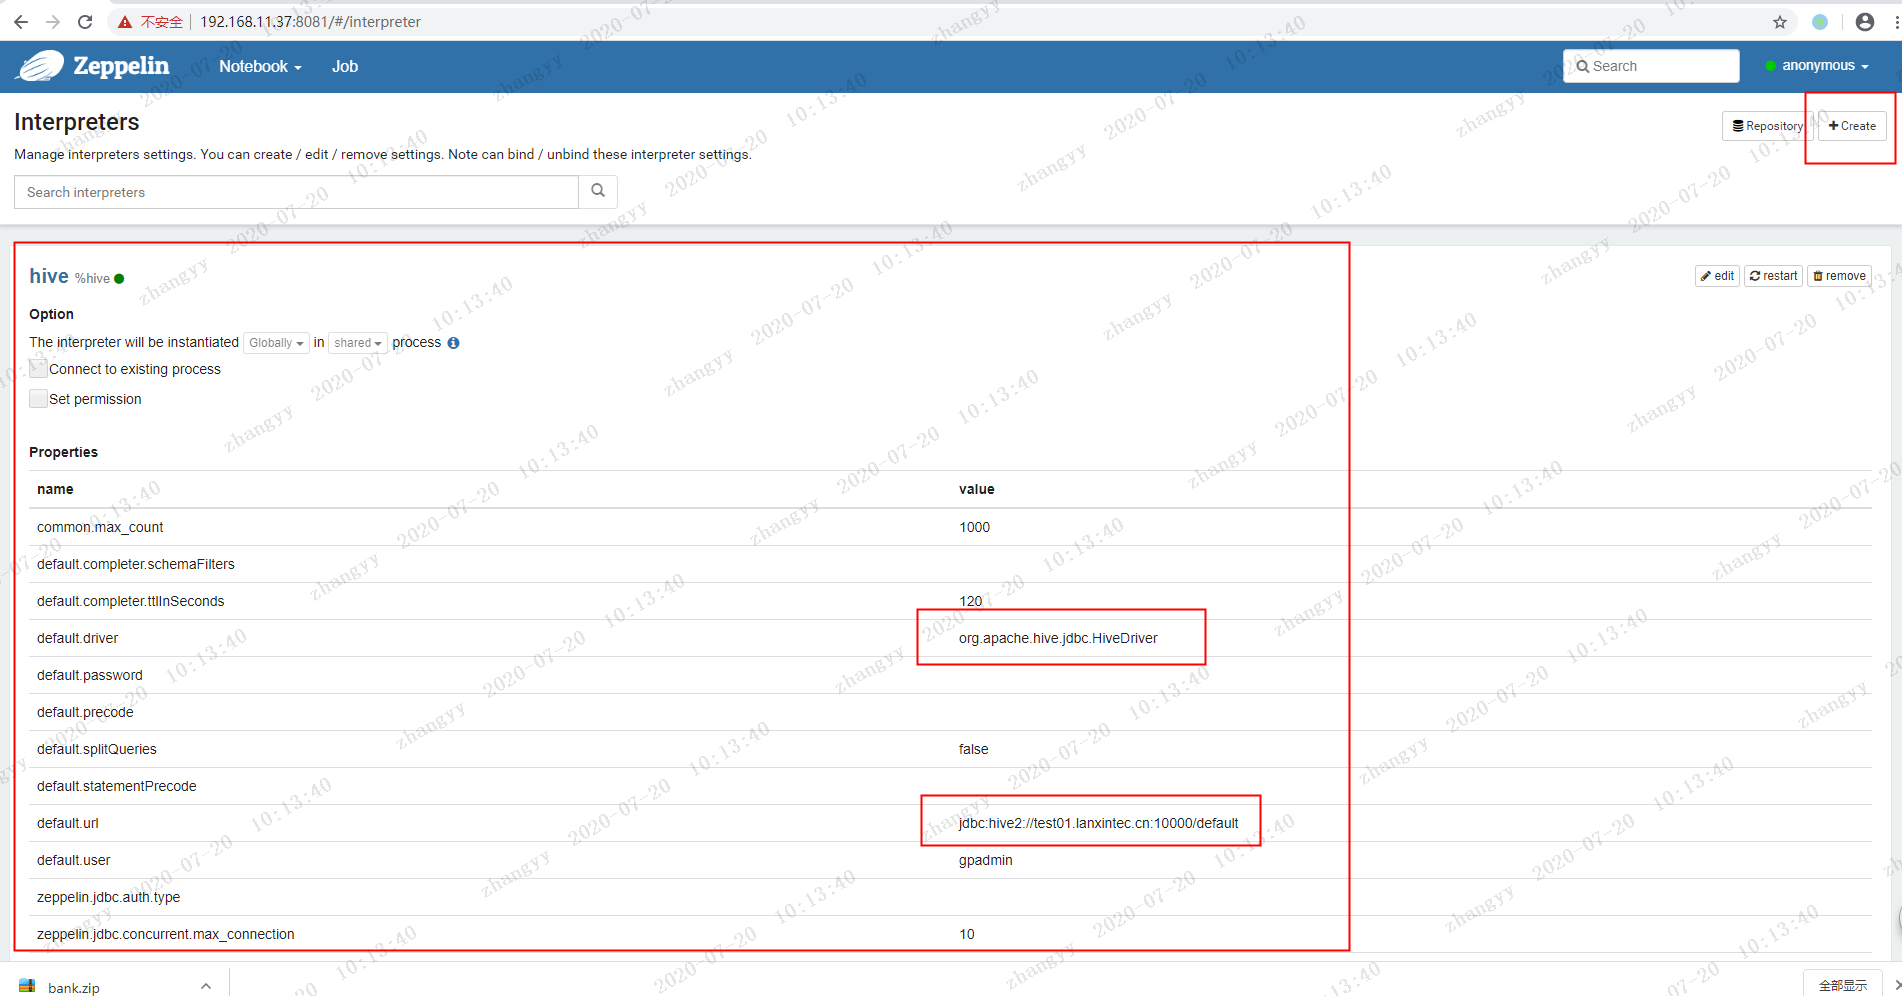Toggle Connect to existing process checkbox
The image size is (1902, 996).
click(x=38, y=369)
